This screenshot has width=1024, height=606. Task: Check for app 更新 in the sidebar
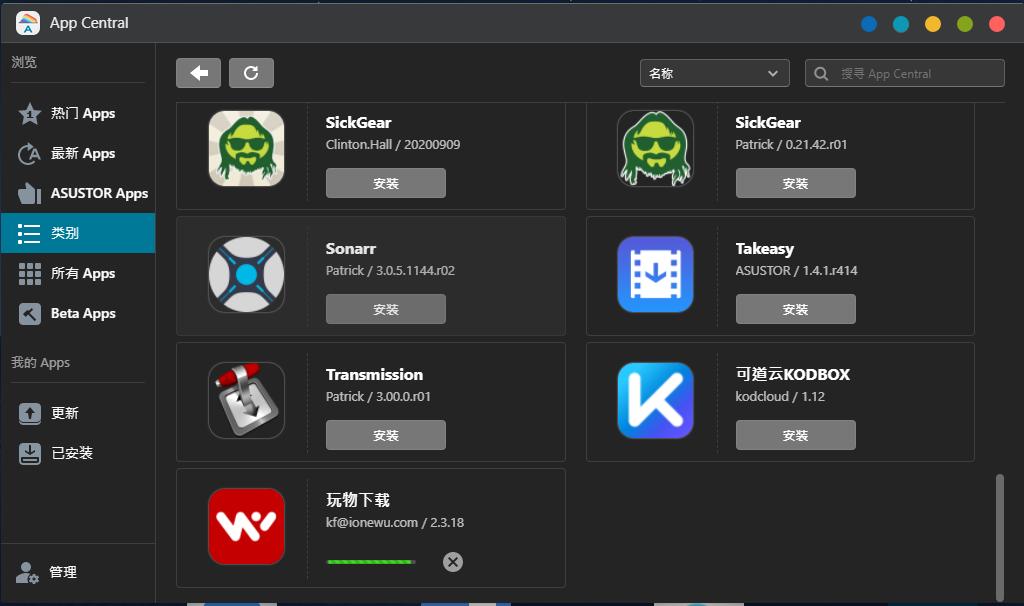(64, 413)
